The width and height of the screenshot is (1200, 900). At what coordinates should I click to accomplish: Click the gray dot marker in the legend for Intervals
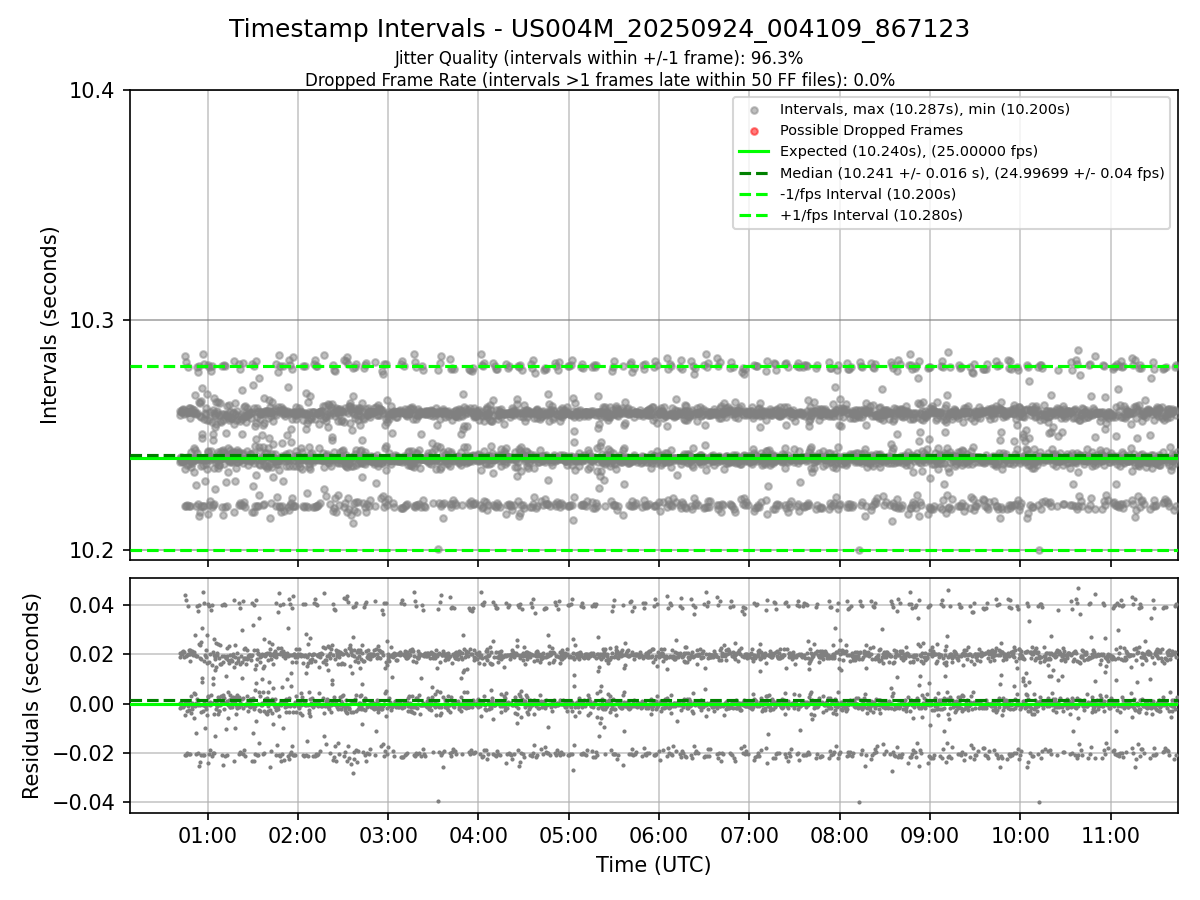click(x=754, y=109)
